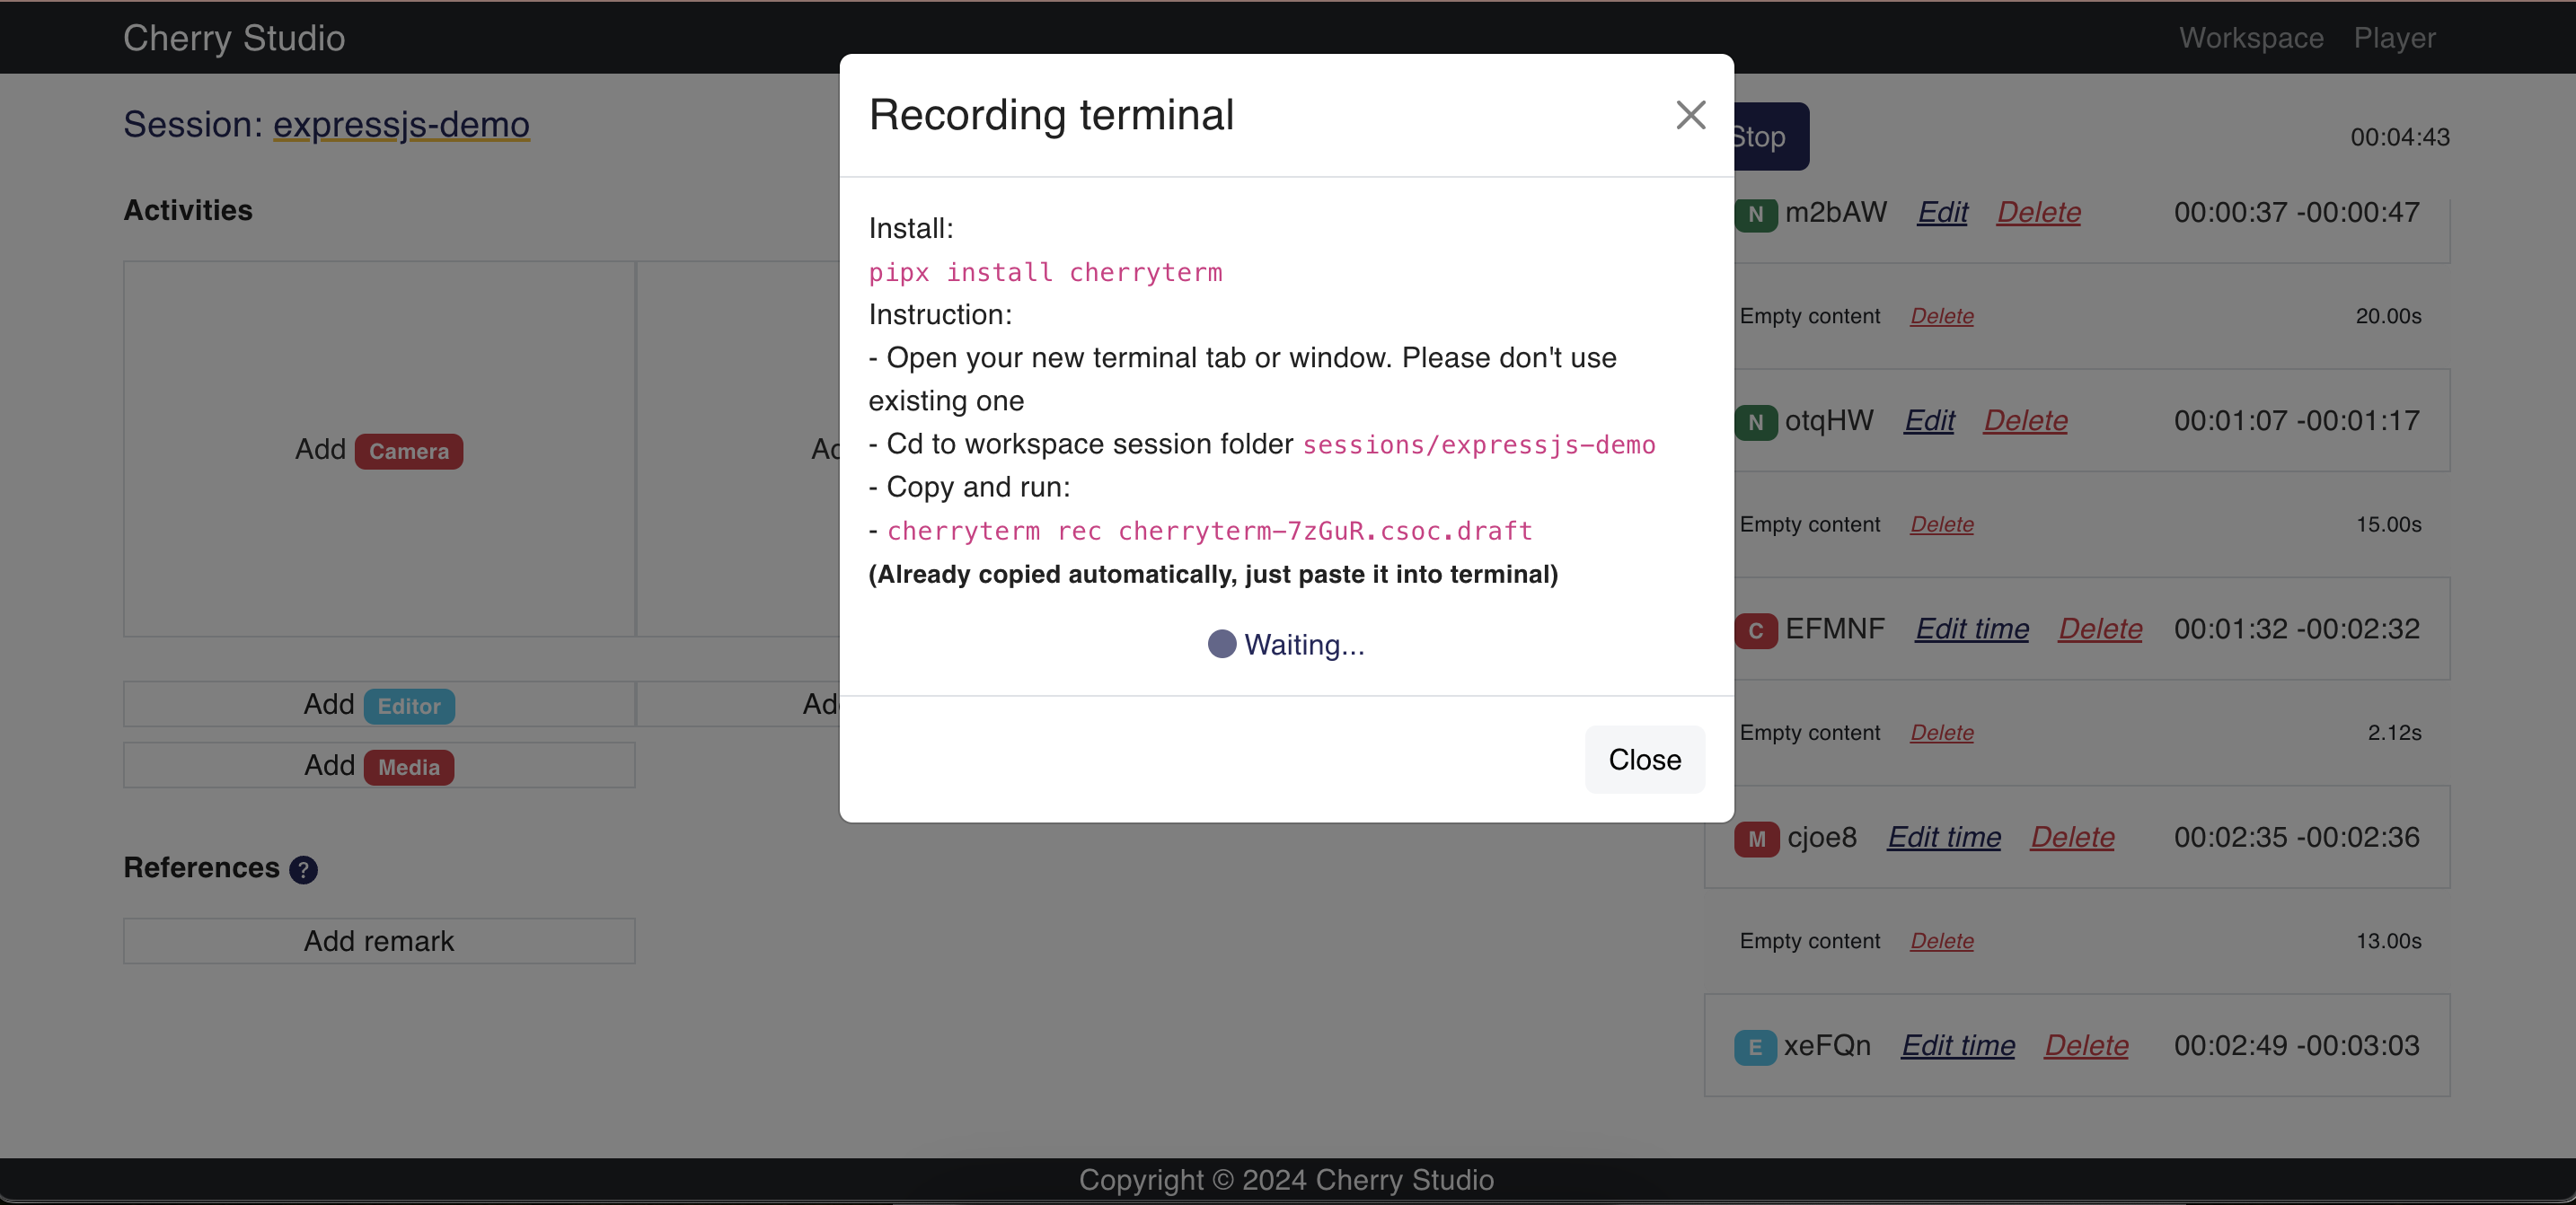
Task: Edit time of xeFQn entry
Action: point(1958,1045)
